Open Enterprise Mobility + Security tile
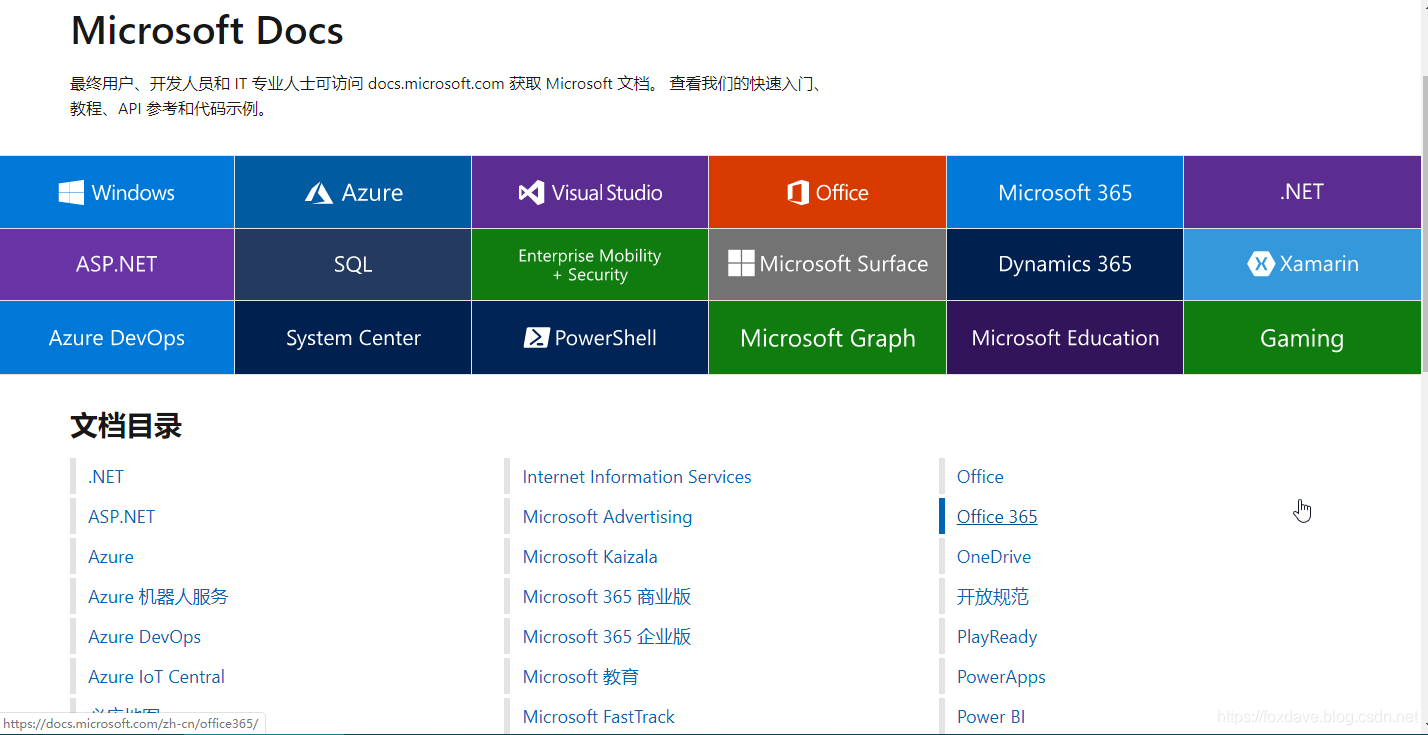 coord(590,264)
